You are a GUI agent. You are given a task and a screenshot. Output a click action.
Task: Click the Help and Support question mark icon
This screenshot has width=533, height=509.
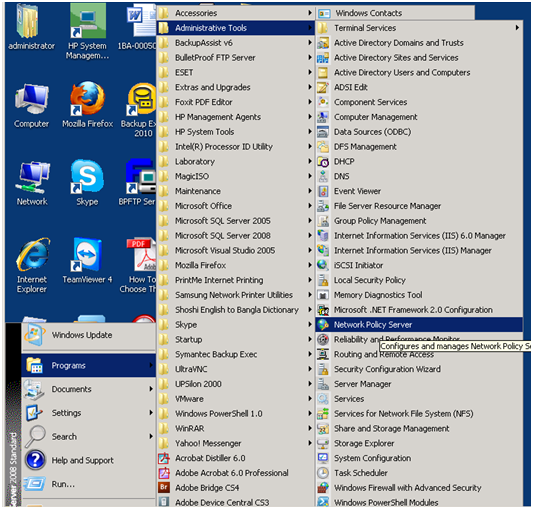click(x=35, y=460)
